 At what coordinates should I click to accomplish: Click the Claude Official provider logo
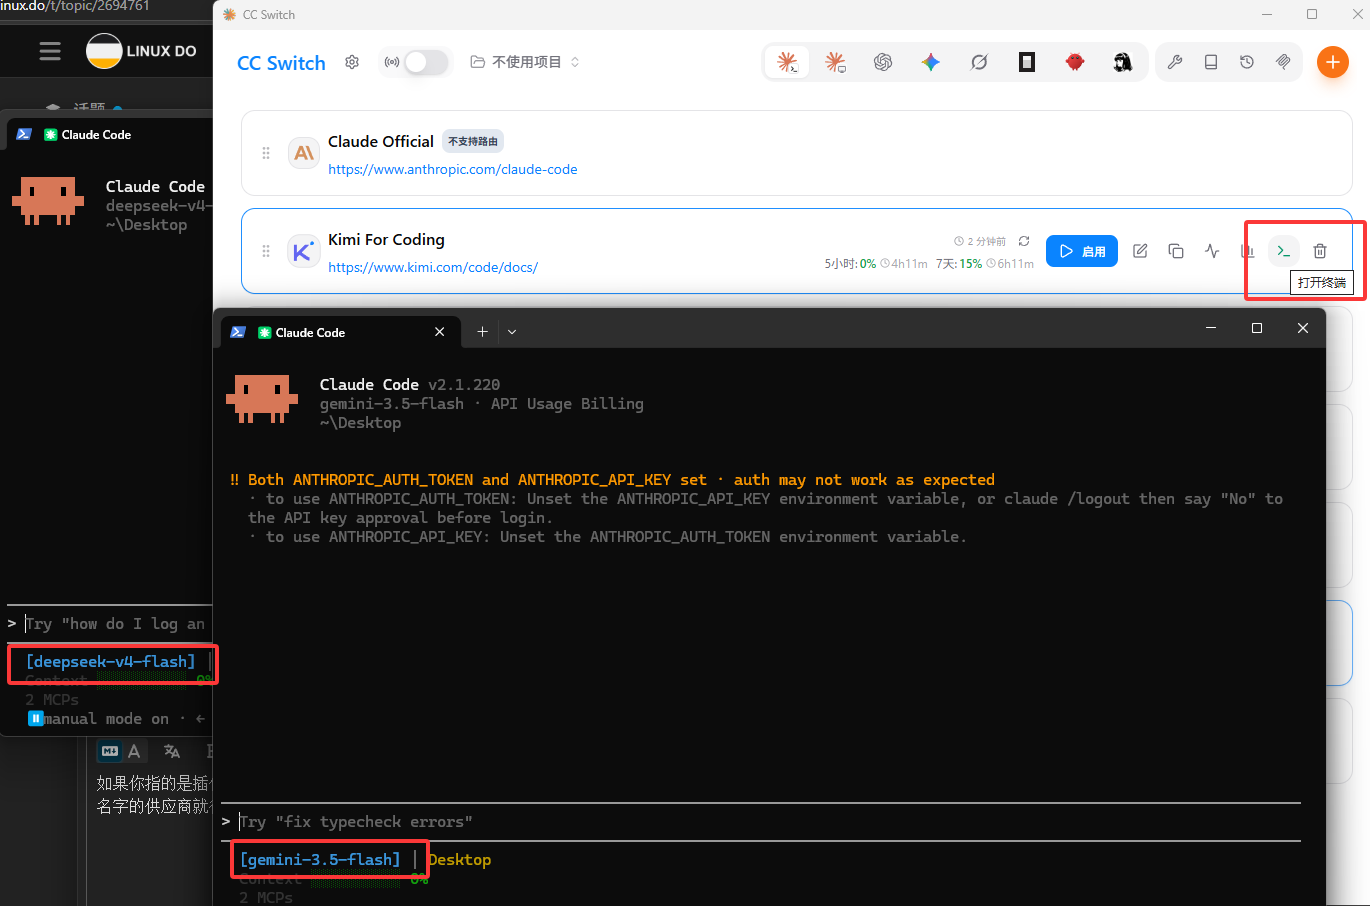tap(304, 153)
